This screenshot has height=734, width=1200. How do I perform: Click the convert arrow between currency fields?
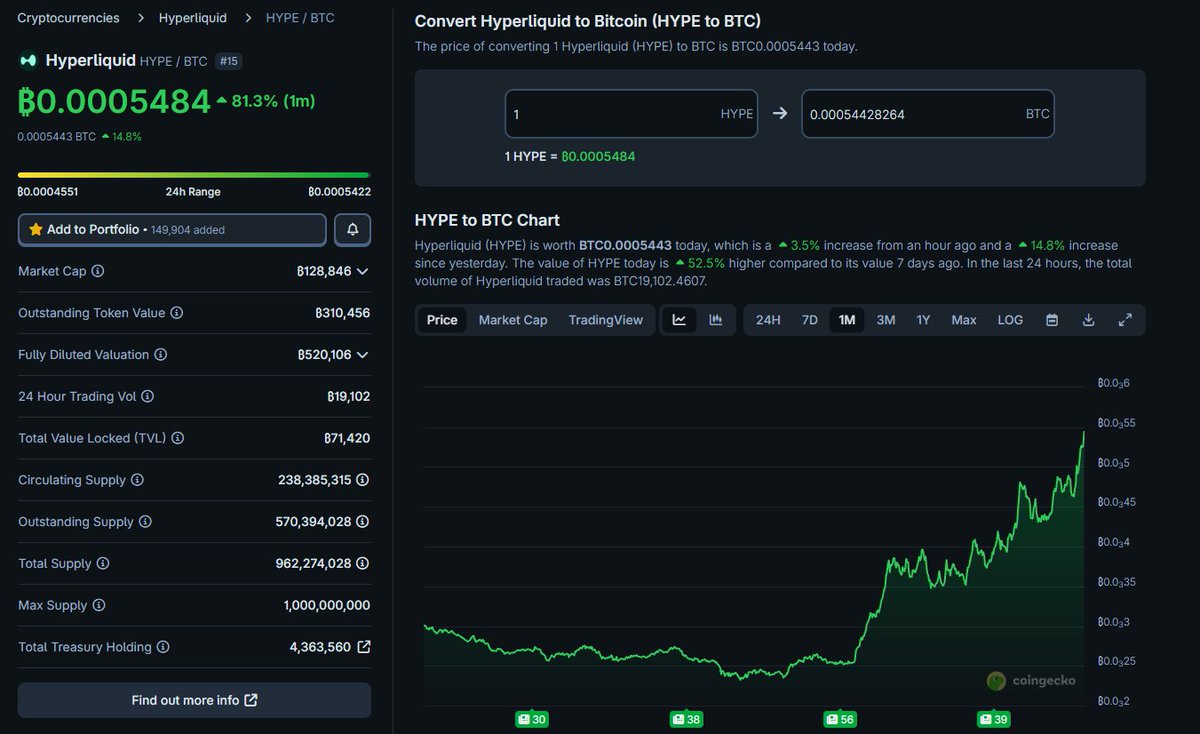tap(780, 114)
